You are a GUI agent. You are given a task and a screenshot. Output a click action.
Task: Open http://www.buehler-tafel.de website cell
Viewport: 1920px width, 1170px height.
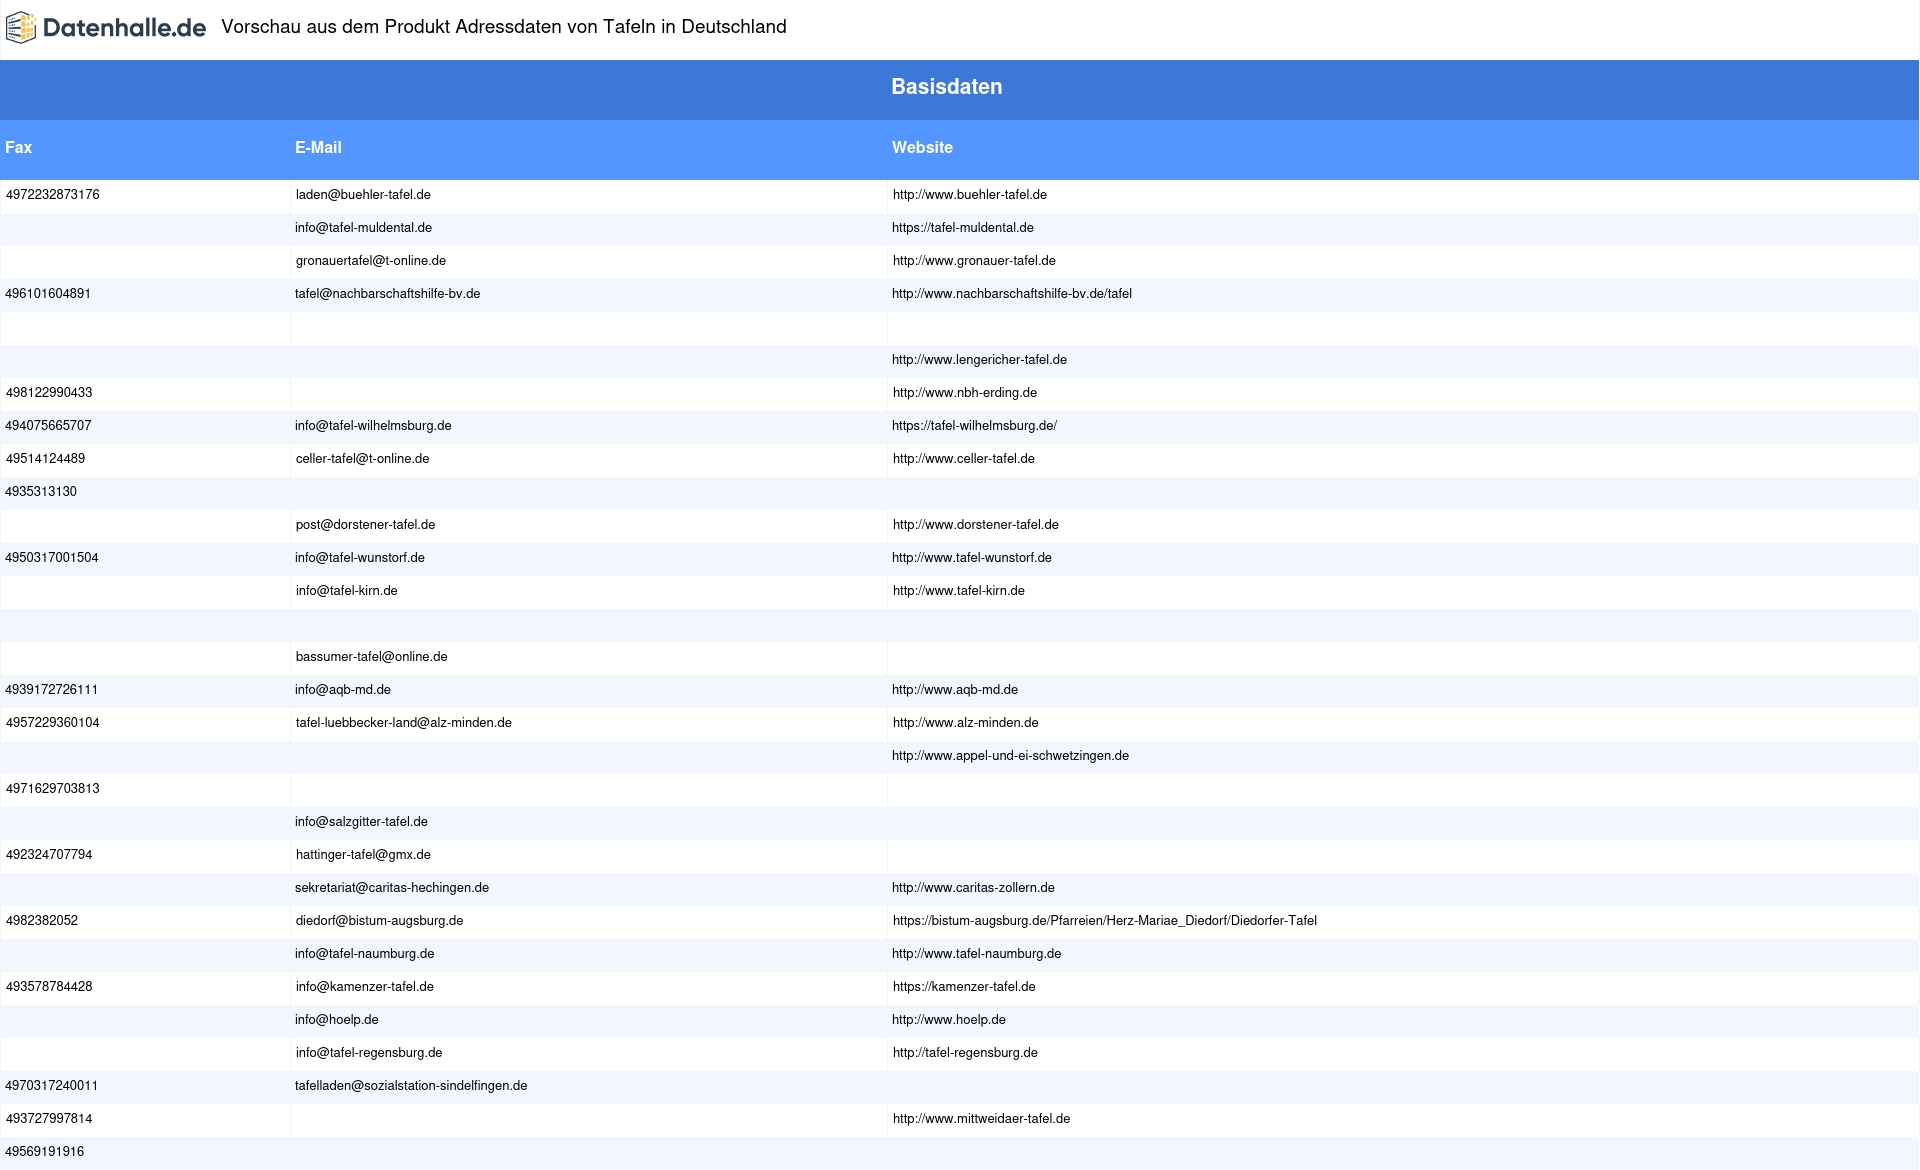970,195
